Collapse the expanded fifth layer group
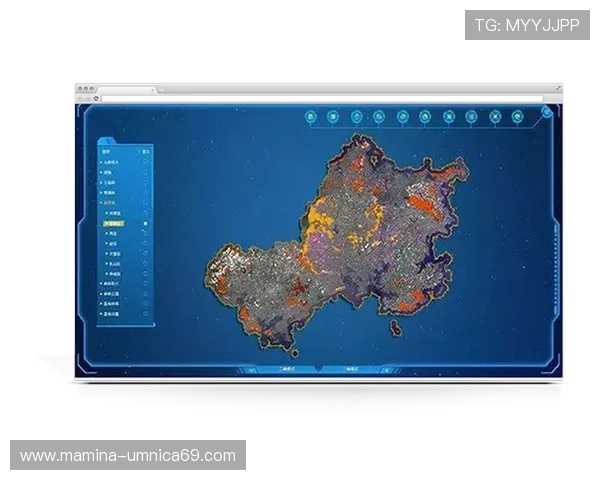The width and height of the screenshot is (600, 480). point(101,203)
